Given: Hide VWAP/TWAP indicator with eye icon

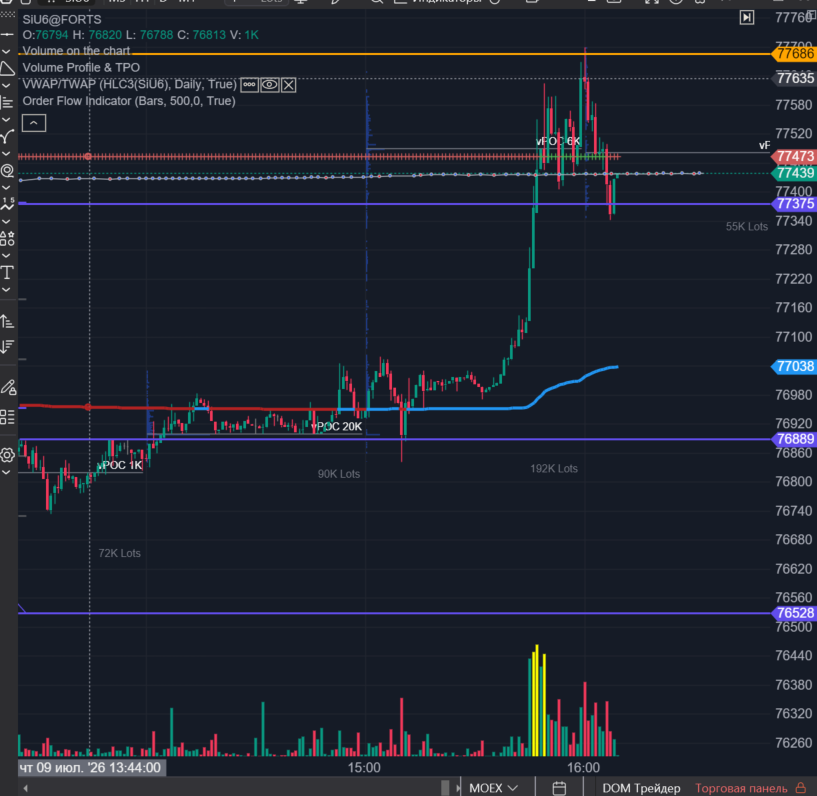Looking at the screenshot, I should 269,84.
